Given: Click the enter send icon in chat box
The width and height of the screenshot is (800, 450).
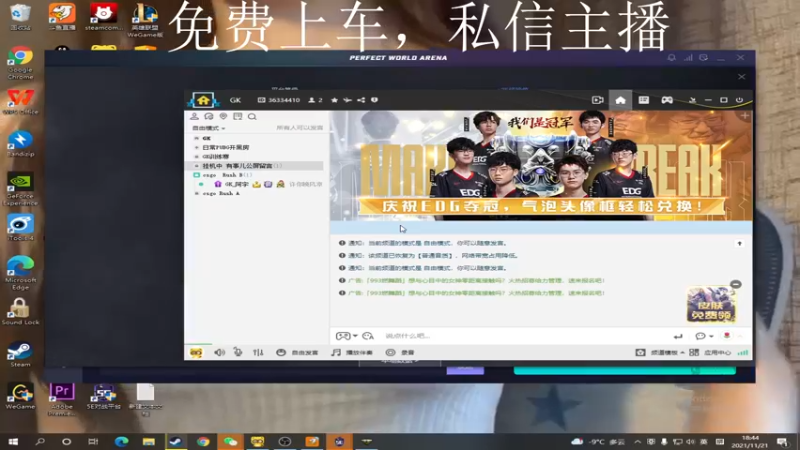Looking at the screenshot, I should 678,336.
